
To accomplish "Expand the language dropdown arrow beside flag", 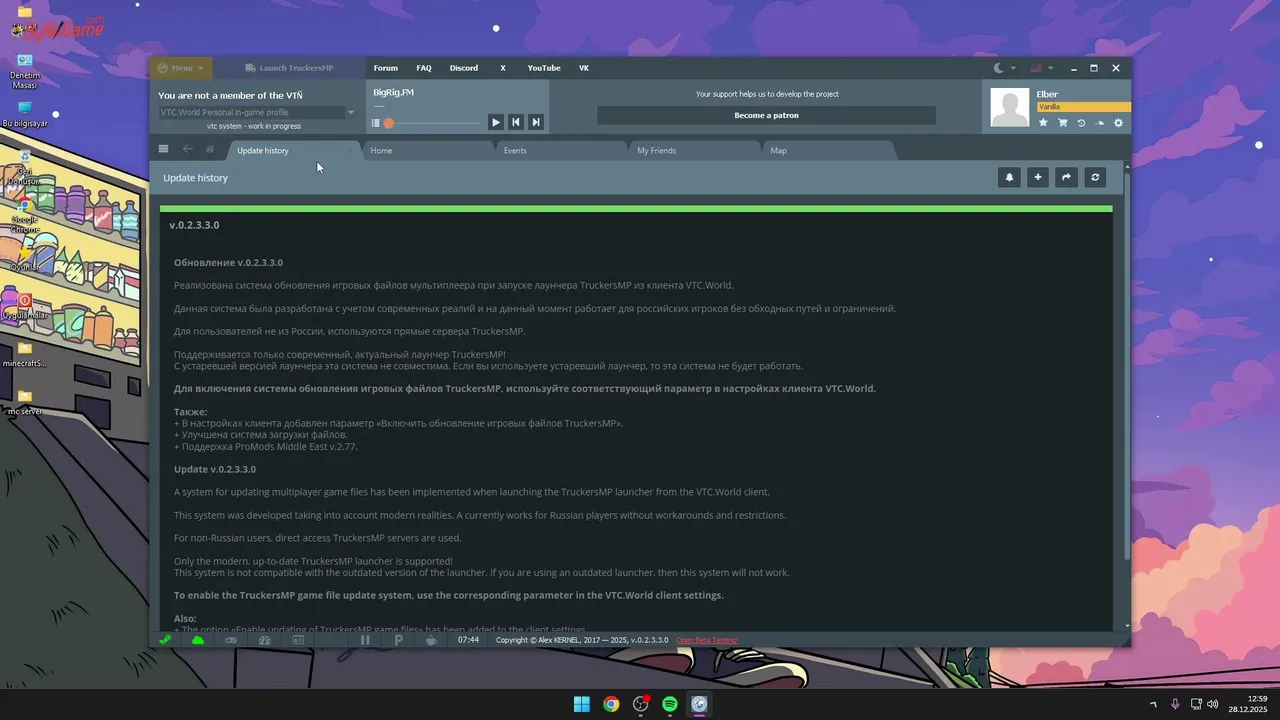I will [x=1050, y=69].
